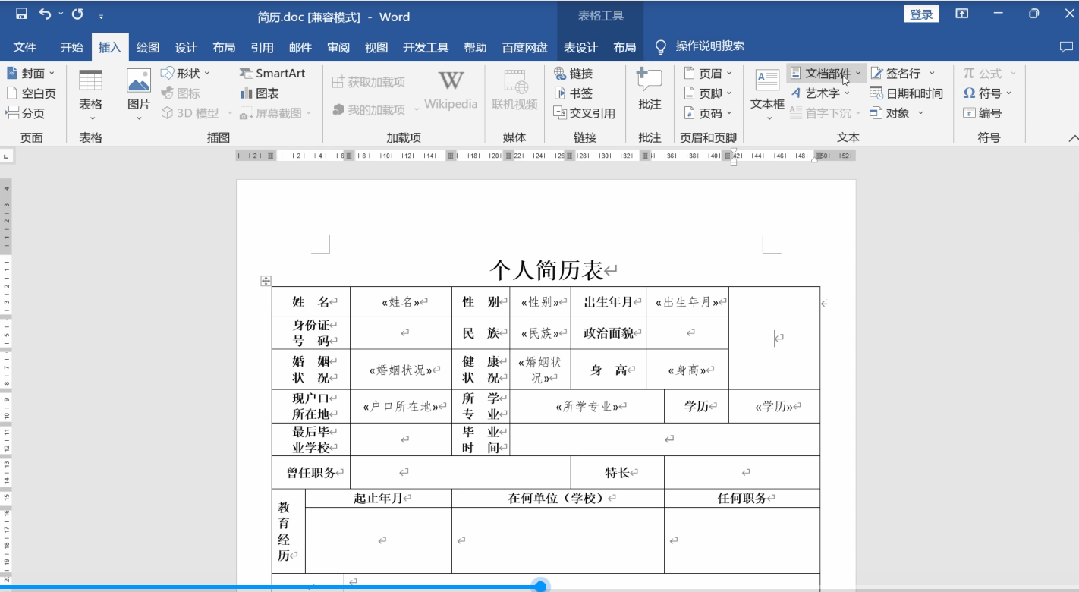Click the «户口所在地» merge field
The height and width of the screenshot is (592, 1079).
click(x=400, y=406)
